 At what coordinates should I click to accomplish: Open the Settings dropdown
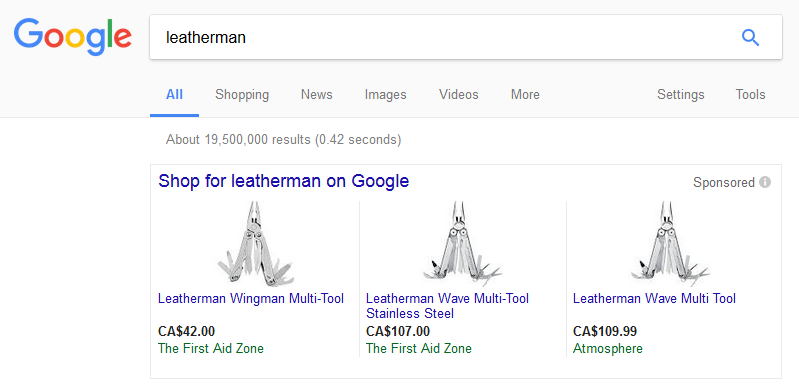(680, 95)
